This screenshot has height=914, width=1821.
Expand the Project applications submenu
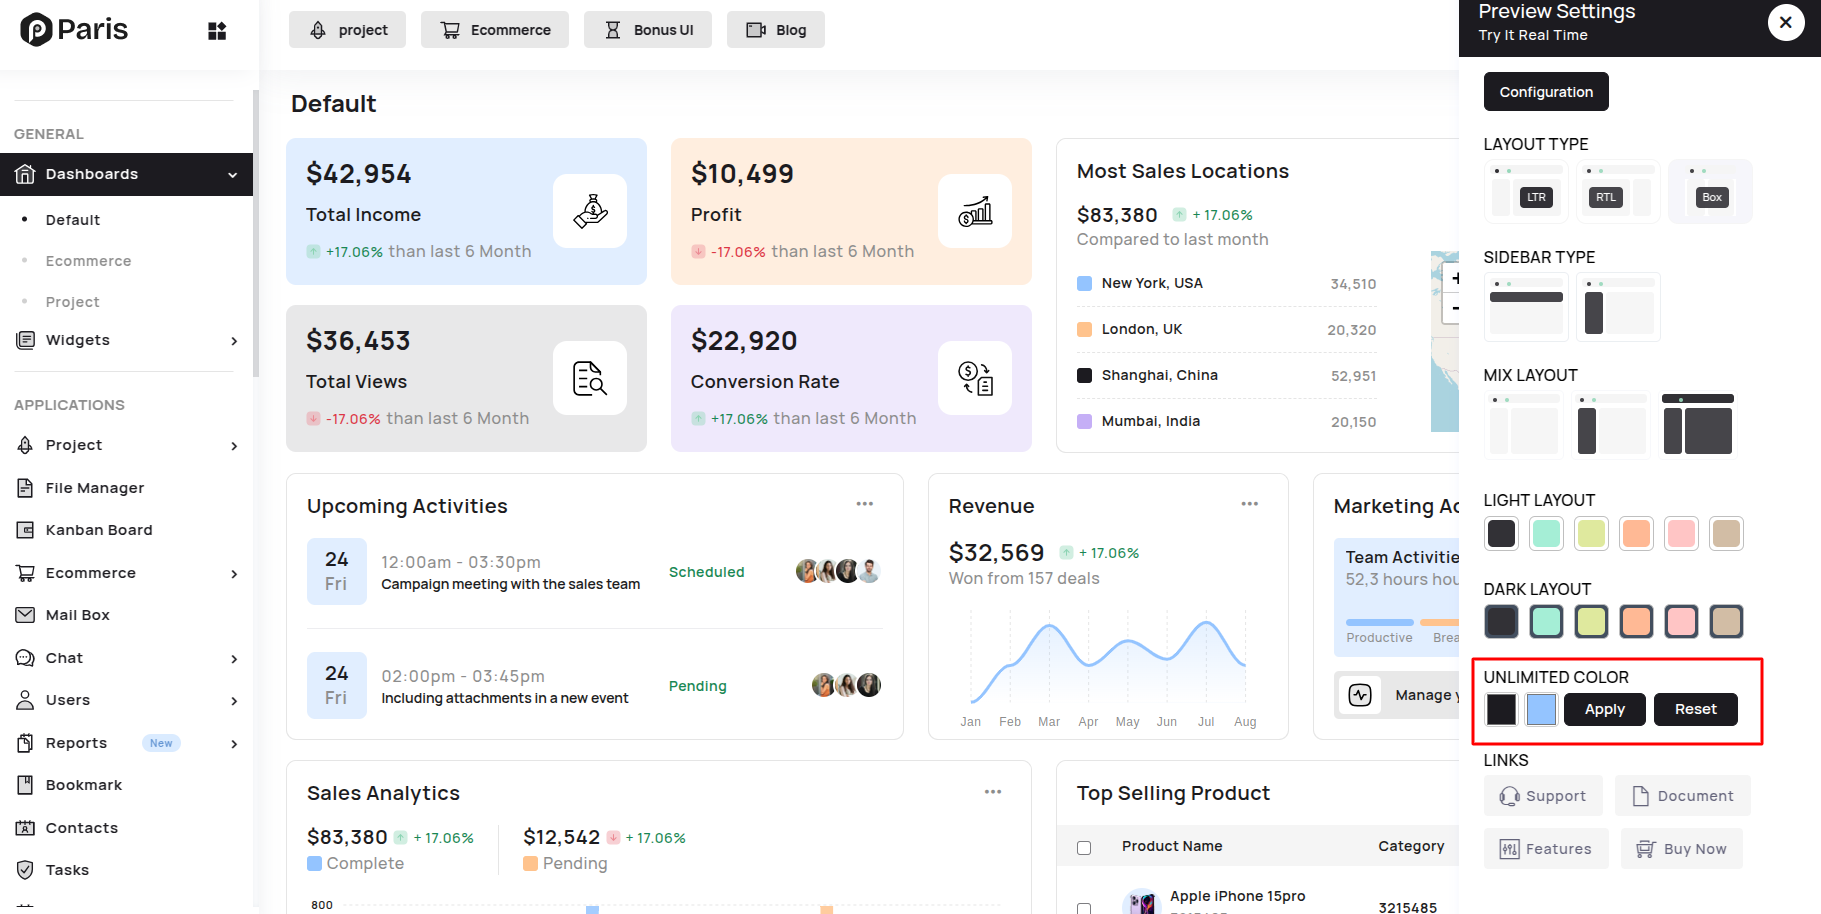coord(234,446)
